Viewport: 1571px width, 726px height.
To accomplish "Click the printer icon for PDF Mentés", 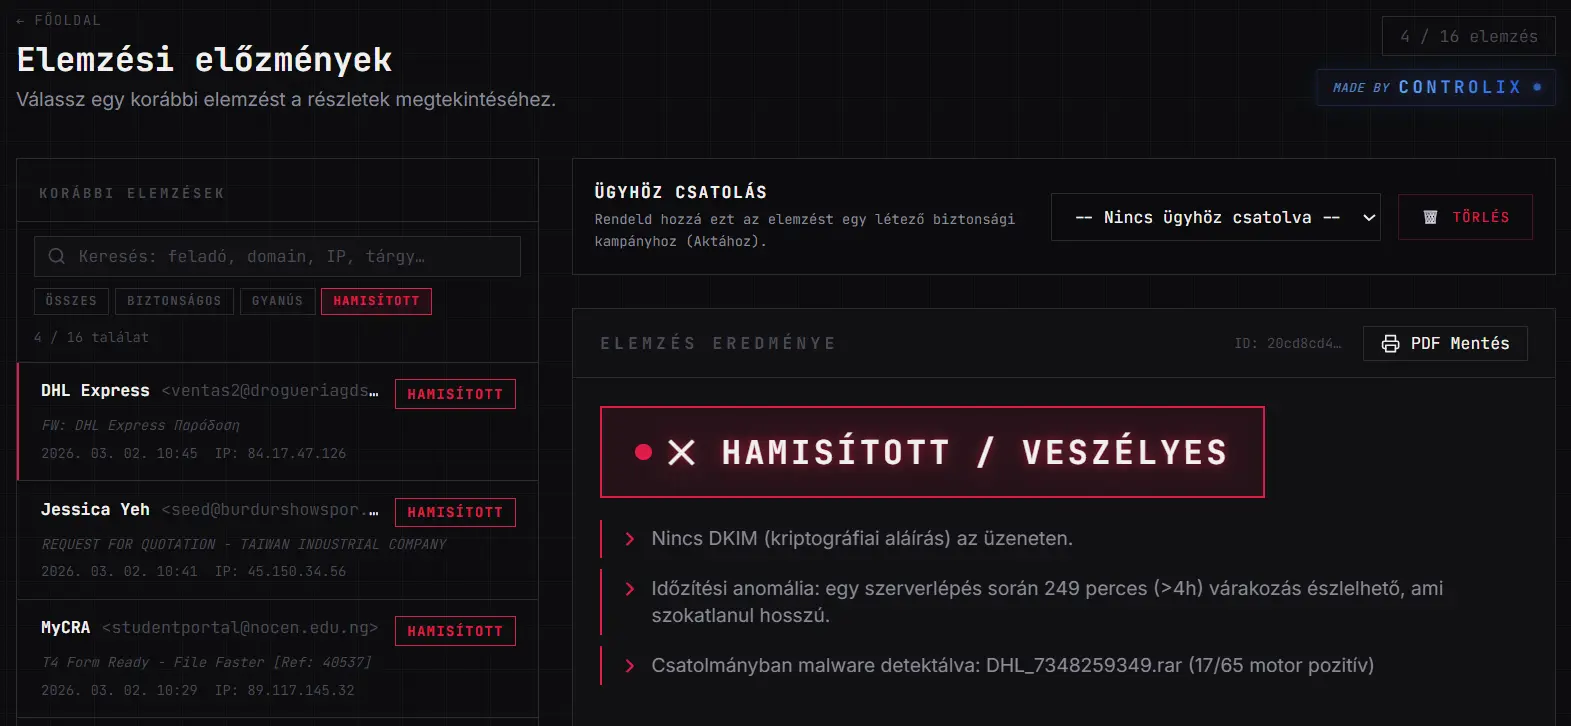I will pos(1390,343).
